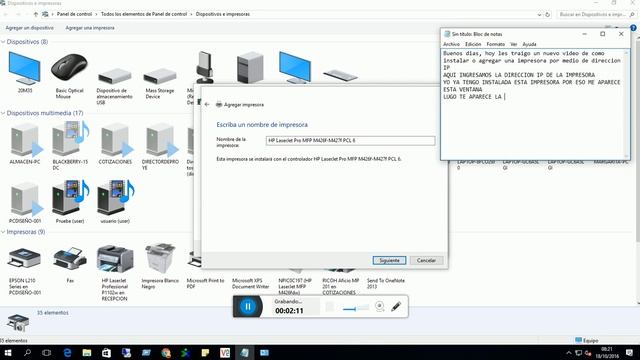Click Cancelar in Agregar impresora
The image size is (640, 360).
(x=427, y=260)
